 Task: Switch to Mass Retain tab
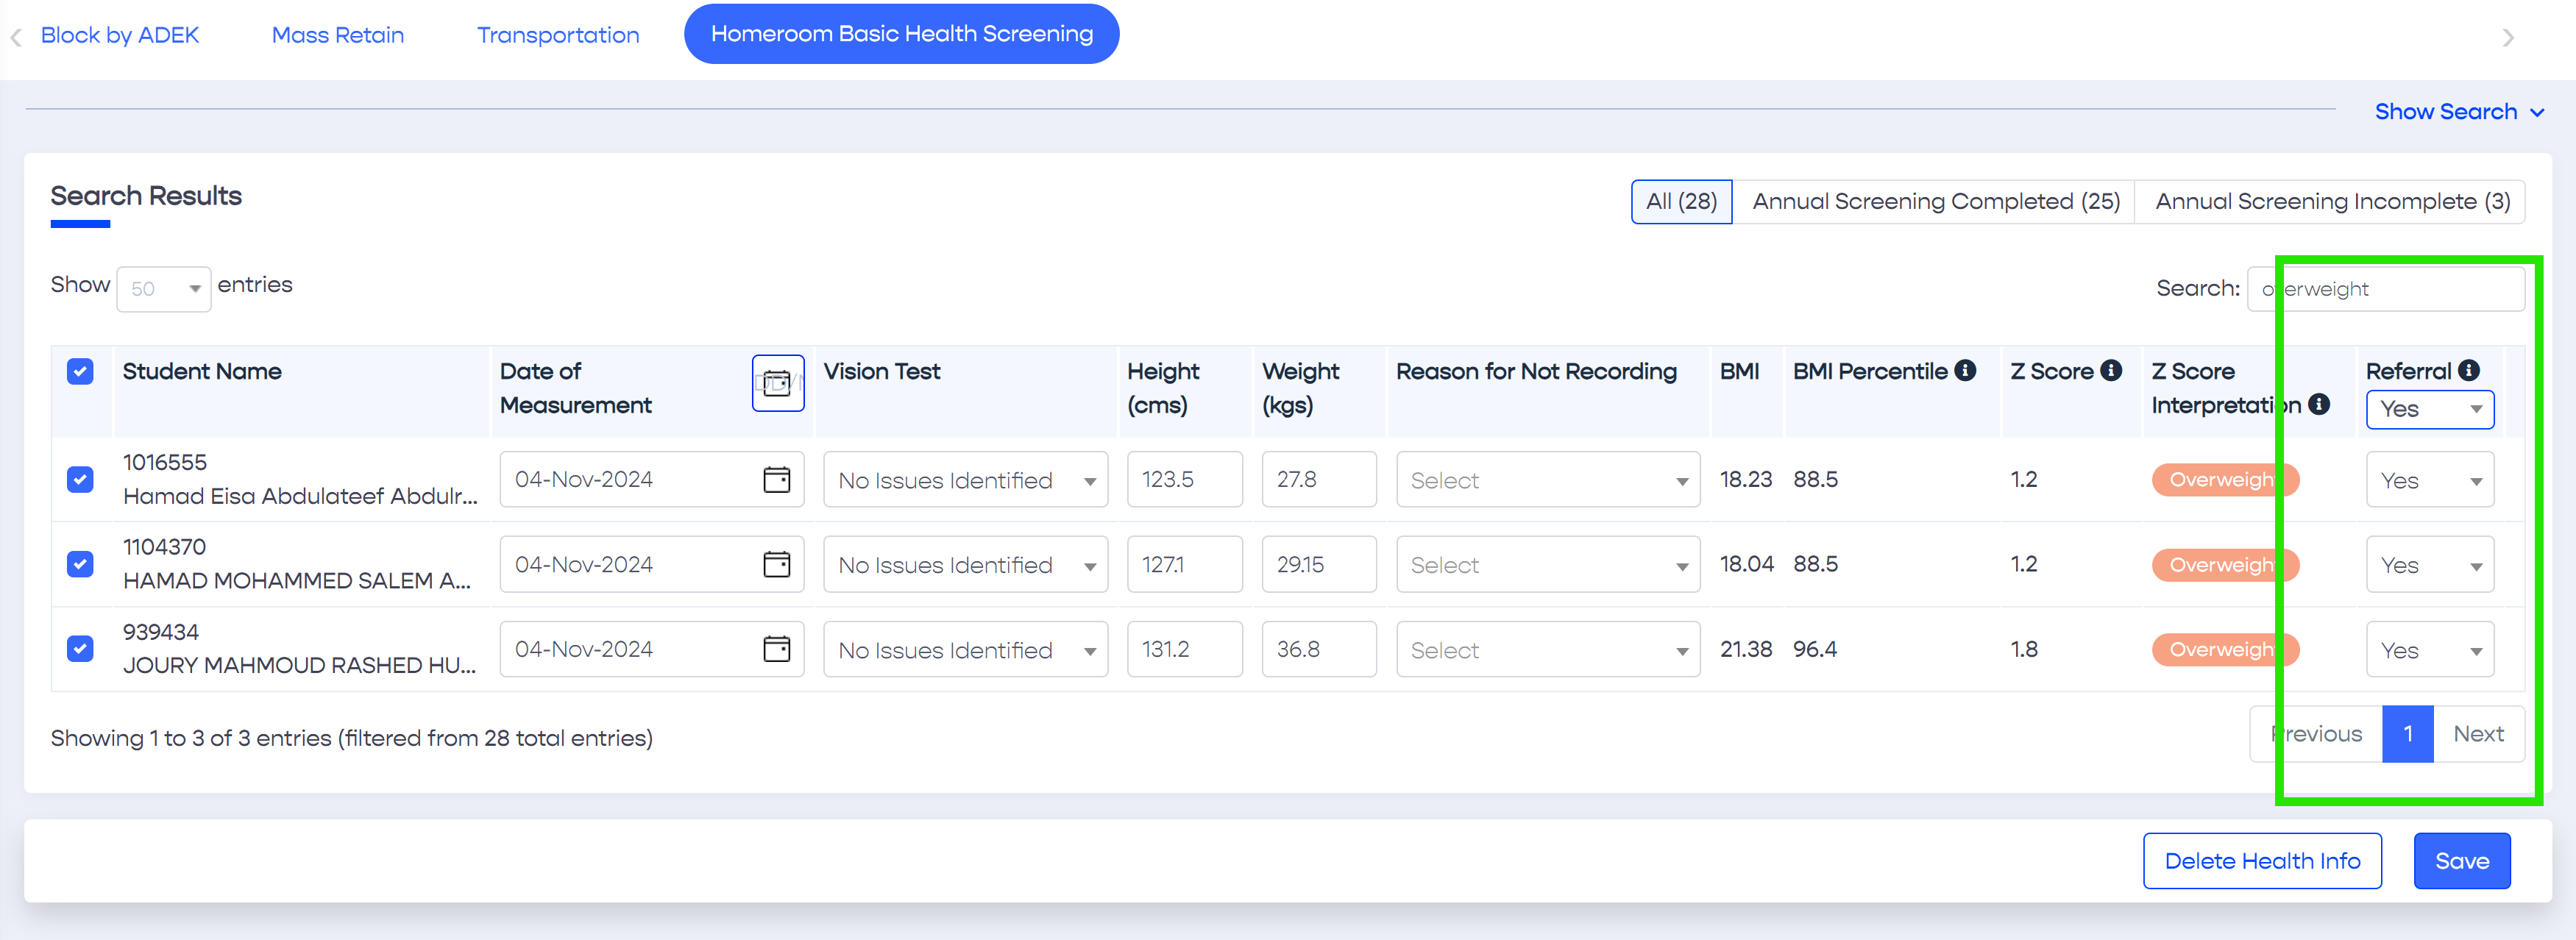[337, 35]
